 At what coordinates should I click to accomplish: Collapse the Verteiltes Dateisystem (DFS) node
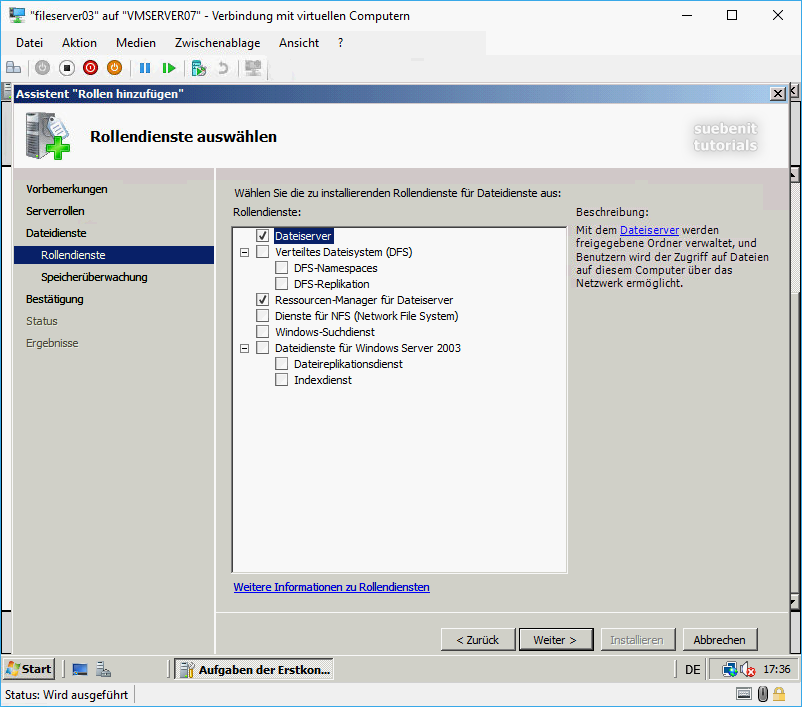pos(244,252)
